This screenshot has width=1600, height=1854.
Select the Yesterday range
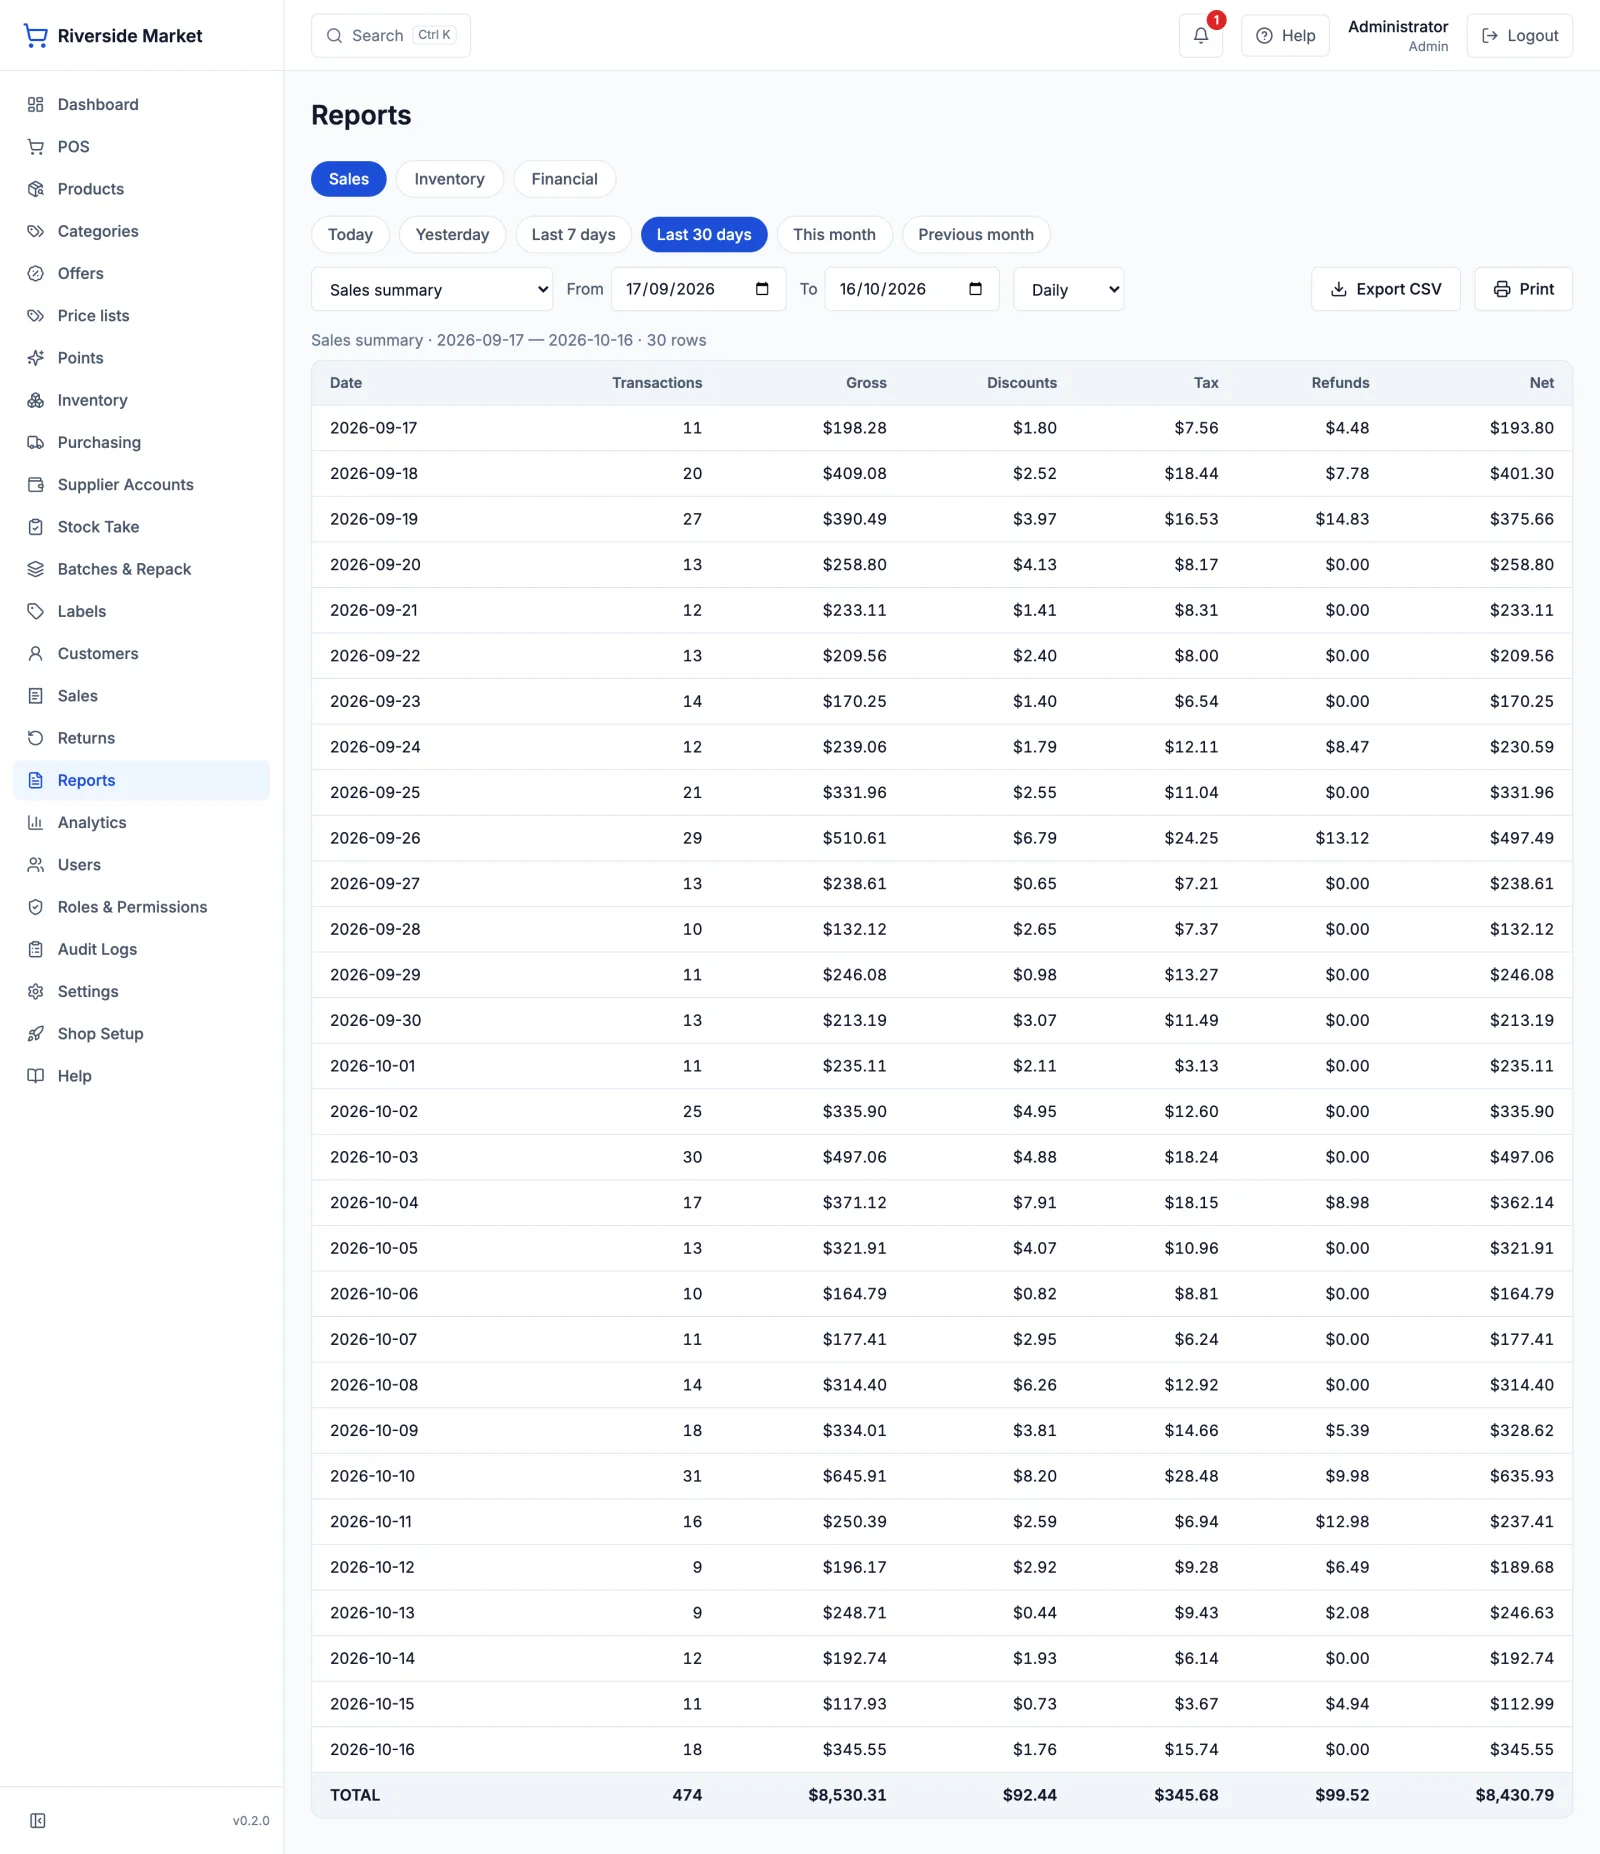pyautogui.click(x=453, y=235)
